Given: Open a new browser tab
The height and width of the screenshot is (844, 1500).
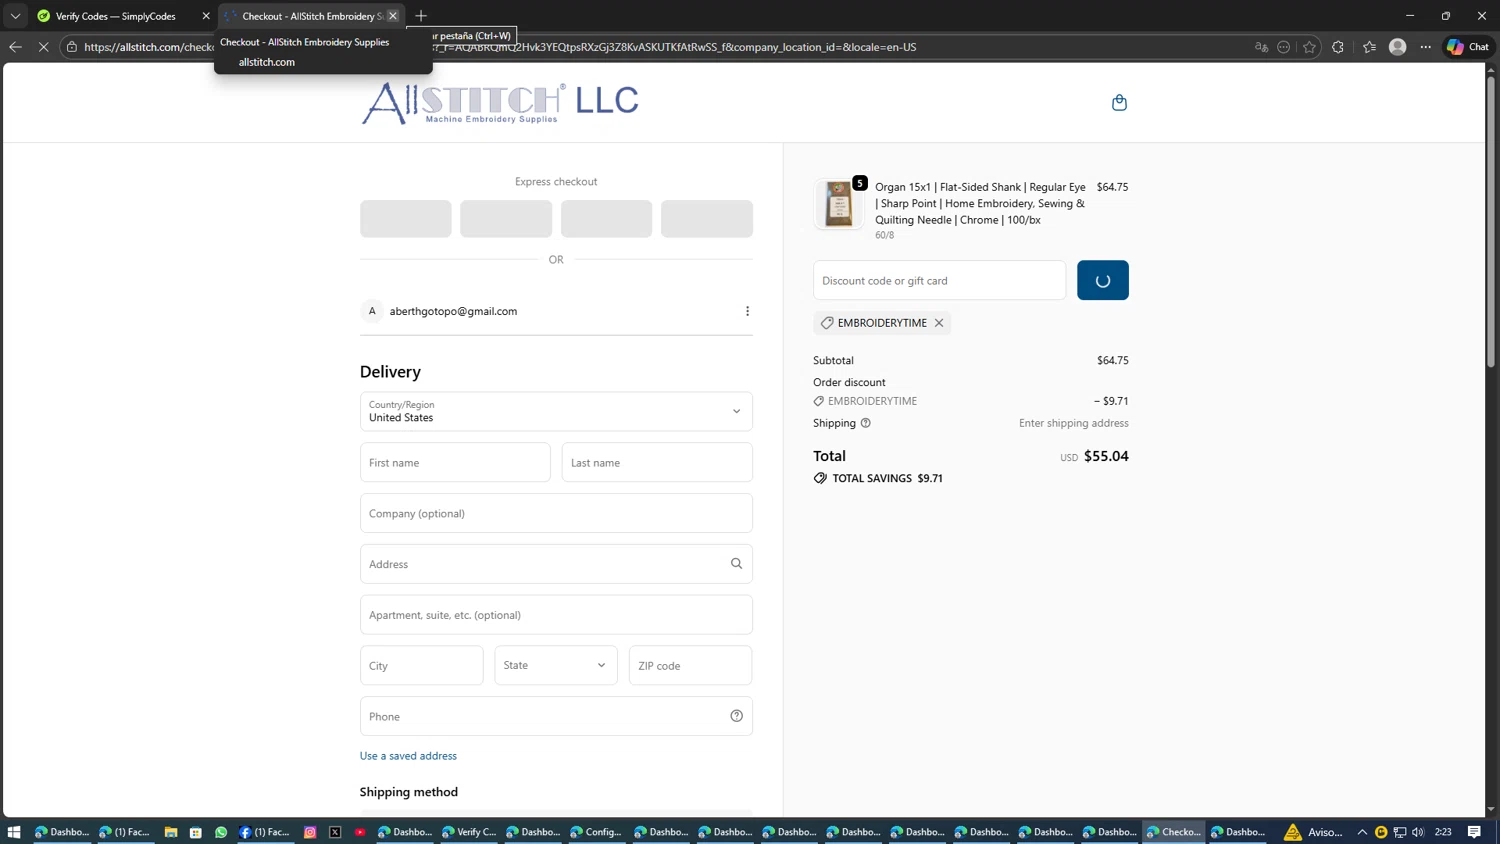Looking at the screenshot, I should 421,16.
